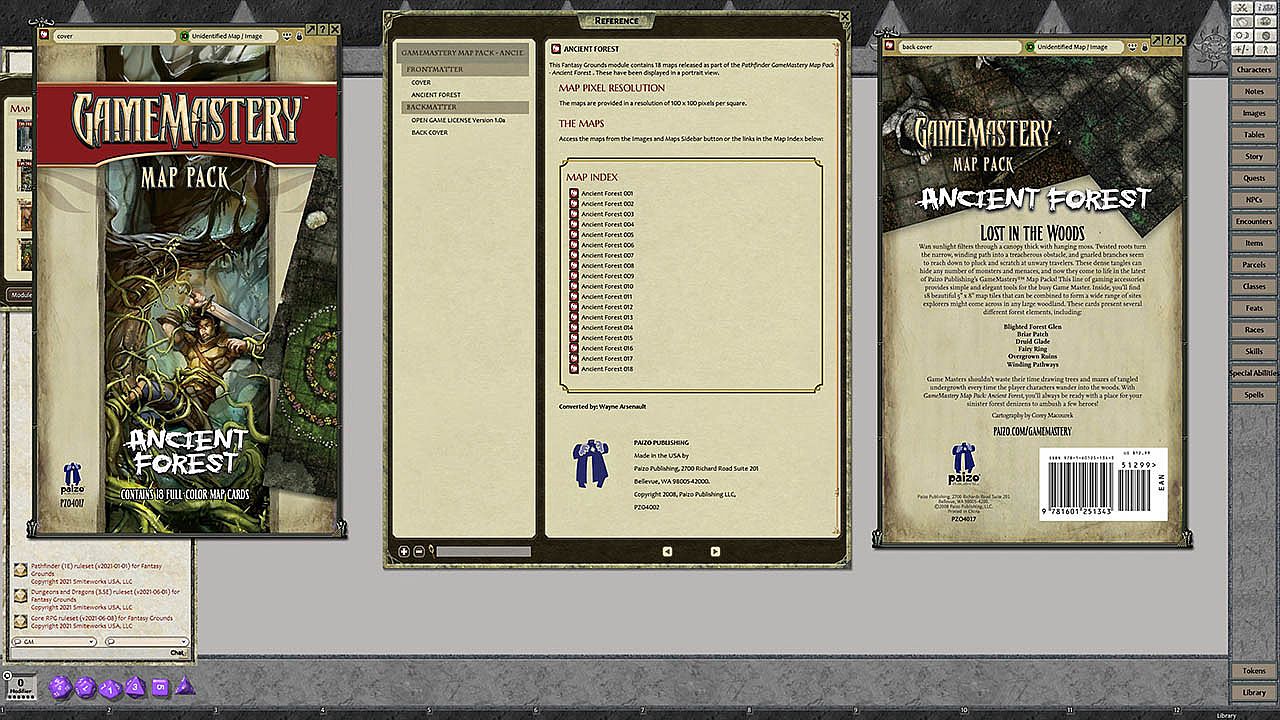Select Cover under Frontmatter in Reference
Image resolution: width=1280 pixels, height=720 pixels.
421,83
